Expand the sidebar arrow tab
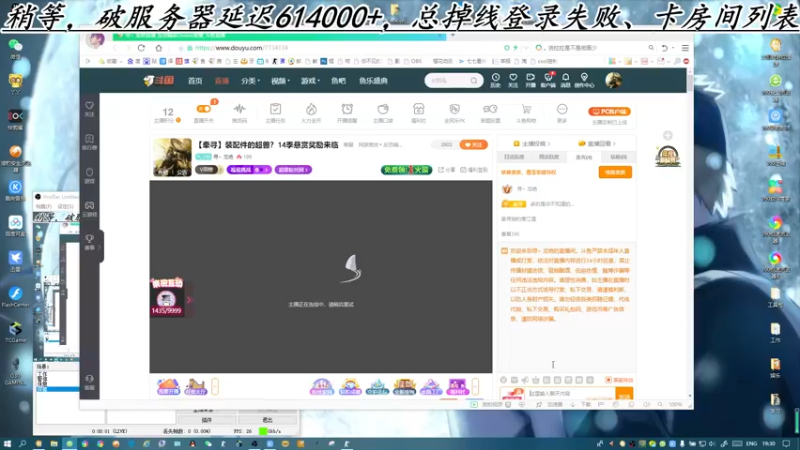The height and width of the screenshot is (450, 800). tap(100, 247)
